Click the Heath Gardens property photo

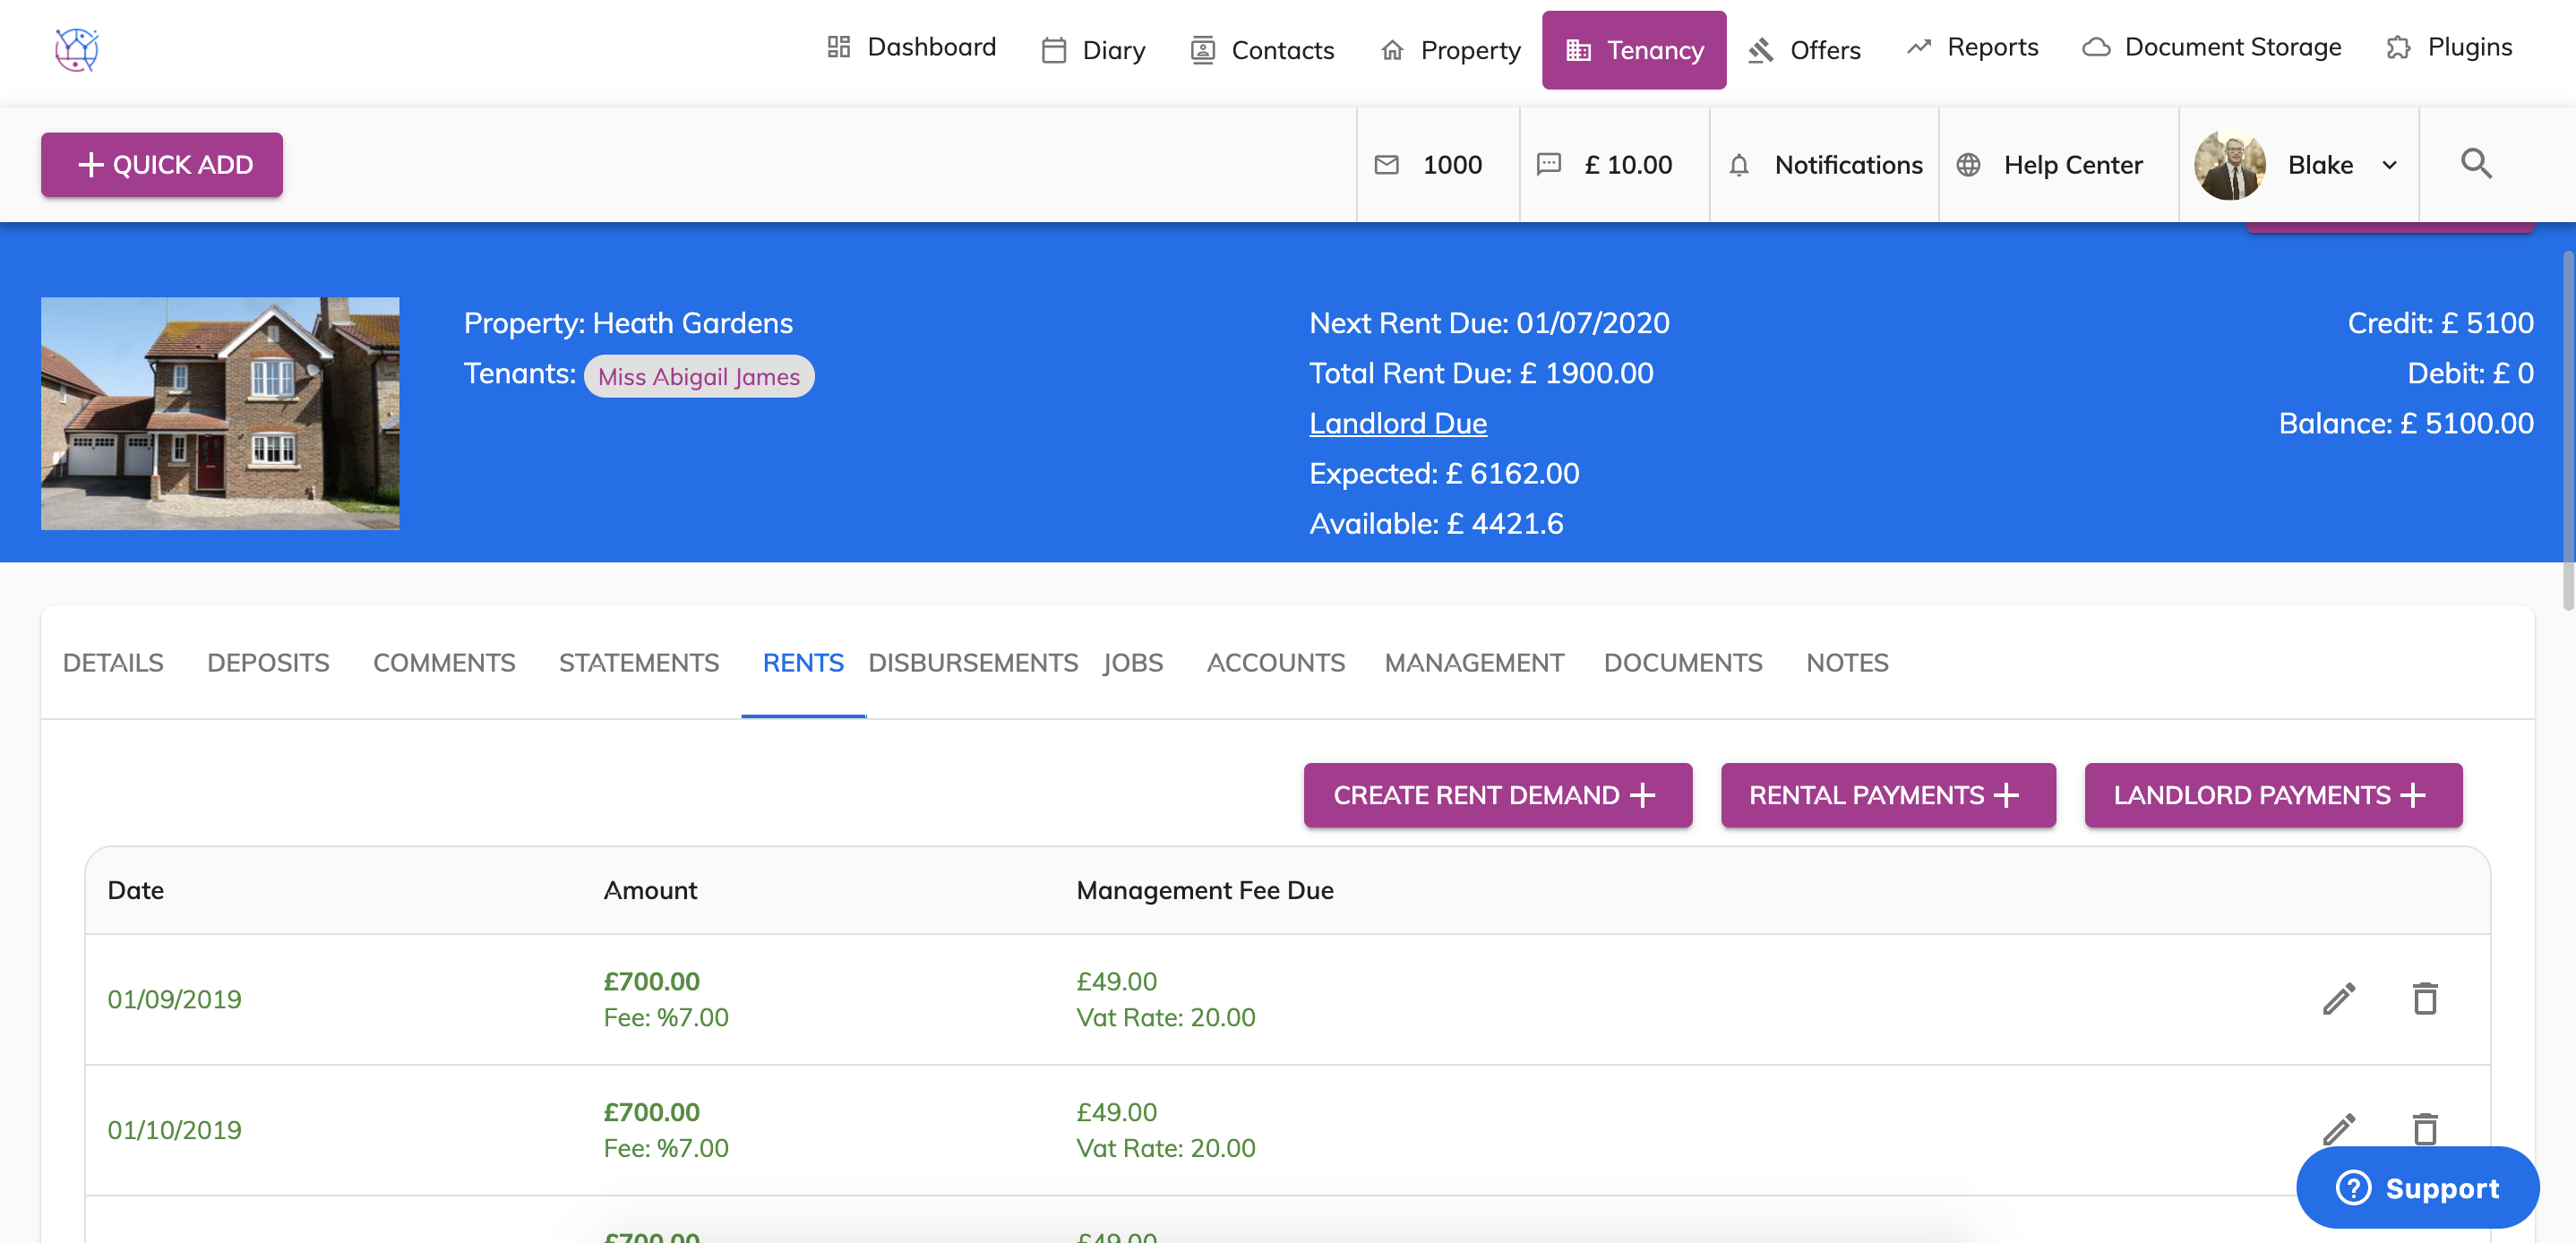pyautogui.click(x=220, y=413)
